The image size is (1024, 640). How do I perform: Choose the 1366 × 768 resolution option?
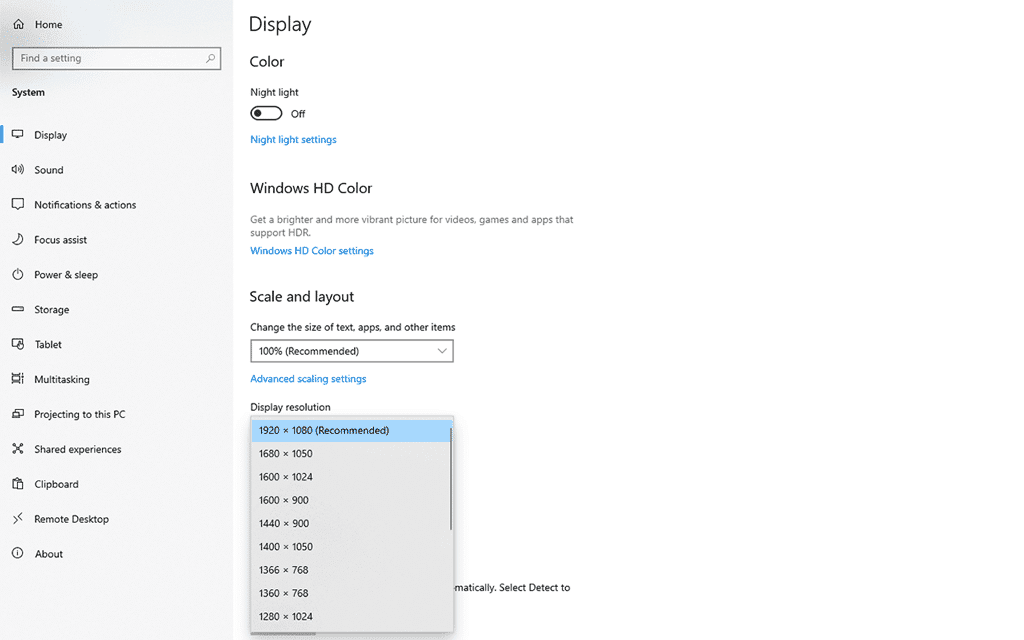283,569
